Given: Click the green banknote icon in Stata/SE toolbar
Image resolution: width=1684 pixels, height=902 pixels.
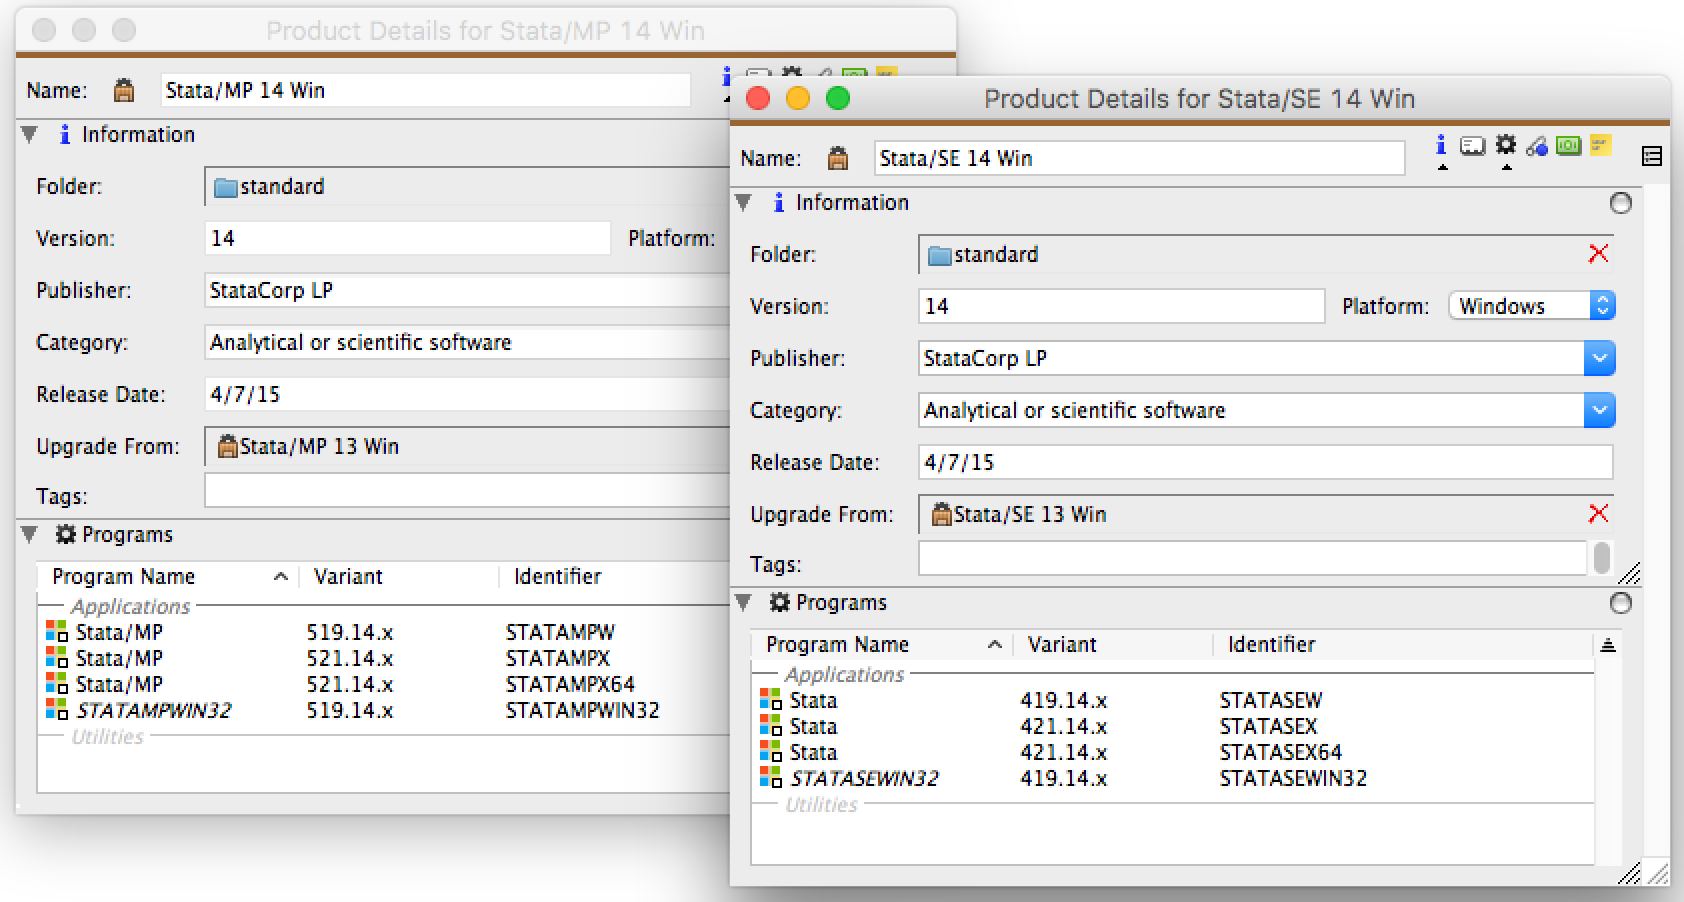Looking at the screenshot, I should click(x=1568, y=146).
